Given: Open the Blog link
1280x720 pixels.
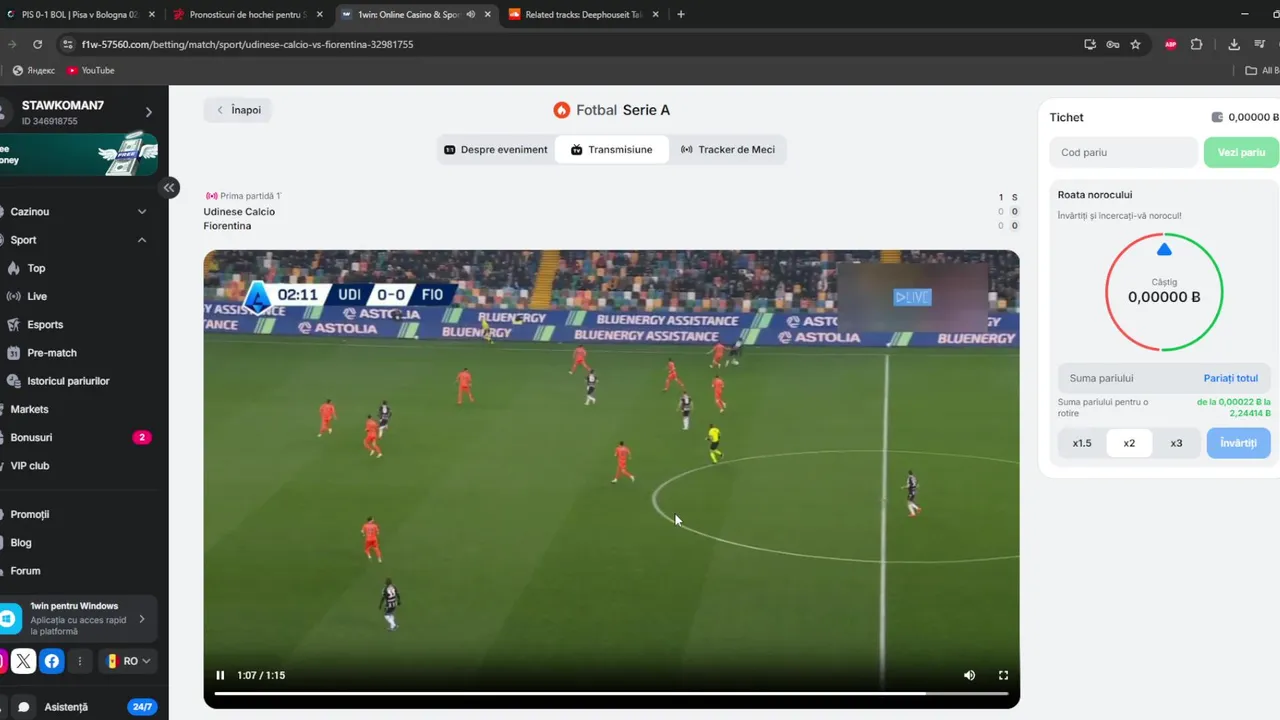Looking at the screenshot, I should pyautogui.click(x=21, y=543).
